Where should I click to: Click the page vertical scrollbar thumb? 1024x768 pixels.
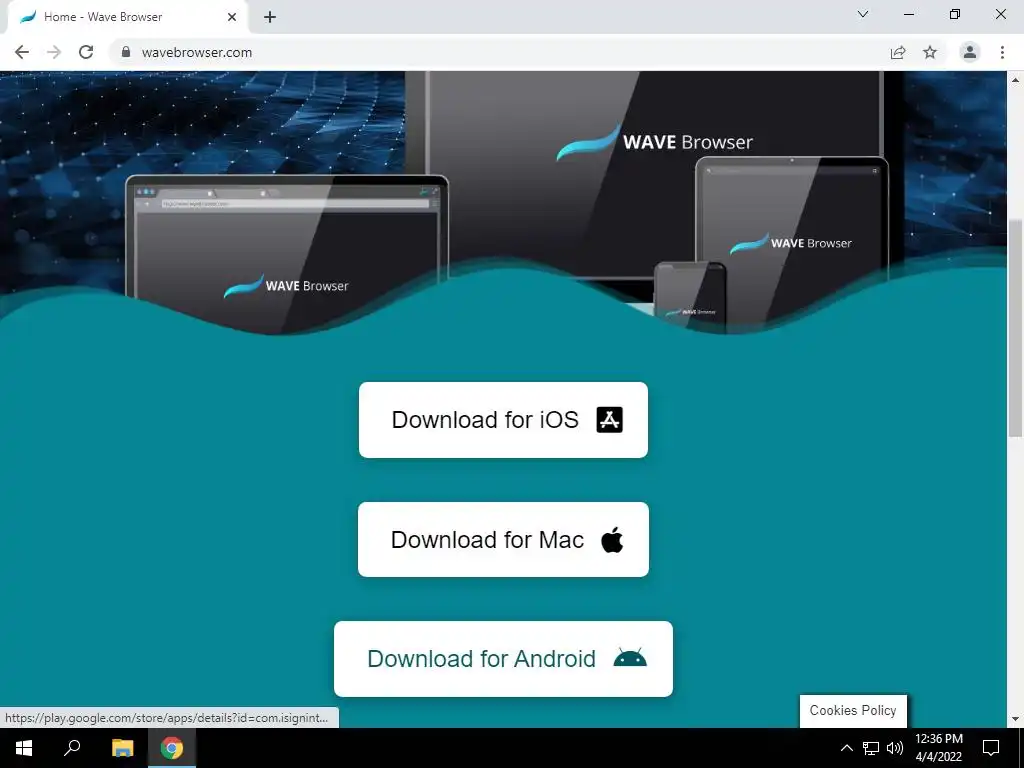pos(1015,328)
